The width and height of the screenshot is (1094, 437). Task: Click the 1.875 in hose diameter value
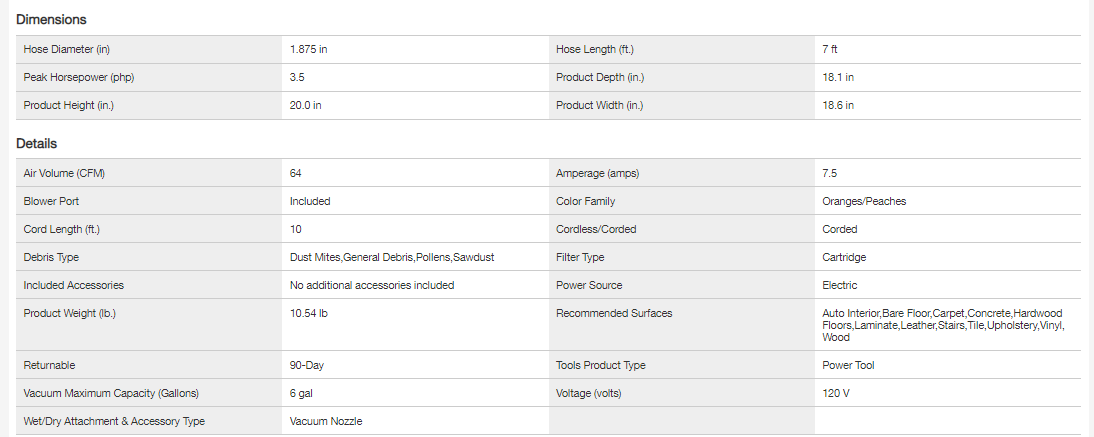click(x=311, y=49)
